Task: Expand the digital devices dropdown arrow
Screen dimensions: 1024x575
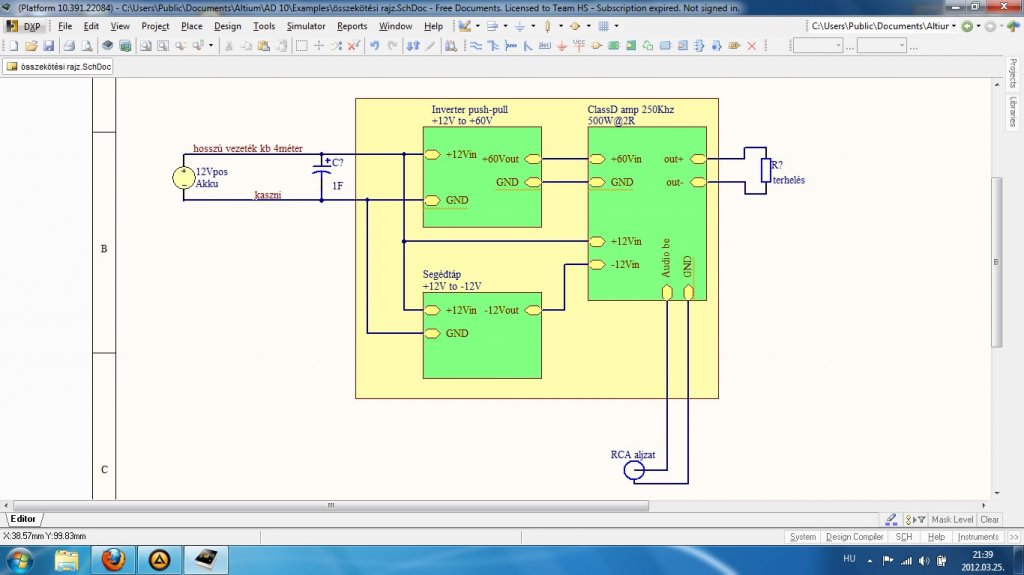Action: pos(560,26)
